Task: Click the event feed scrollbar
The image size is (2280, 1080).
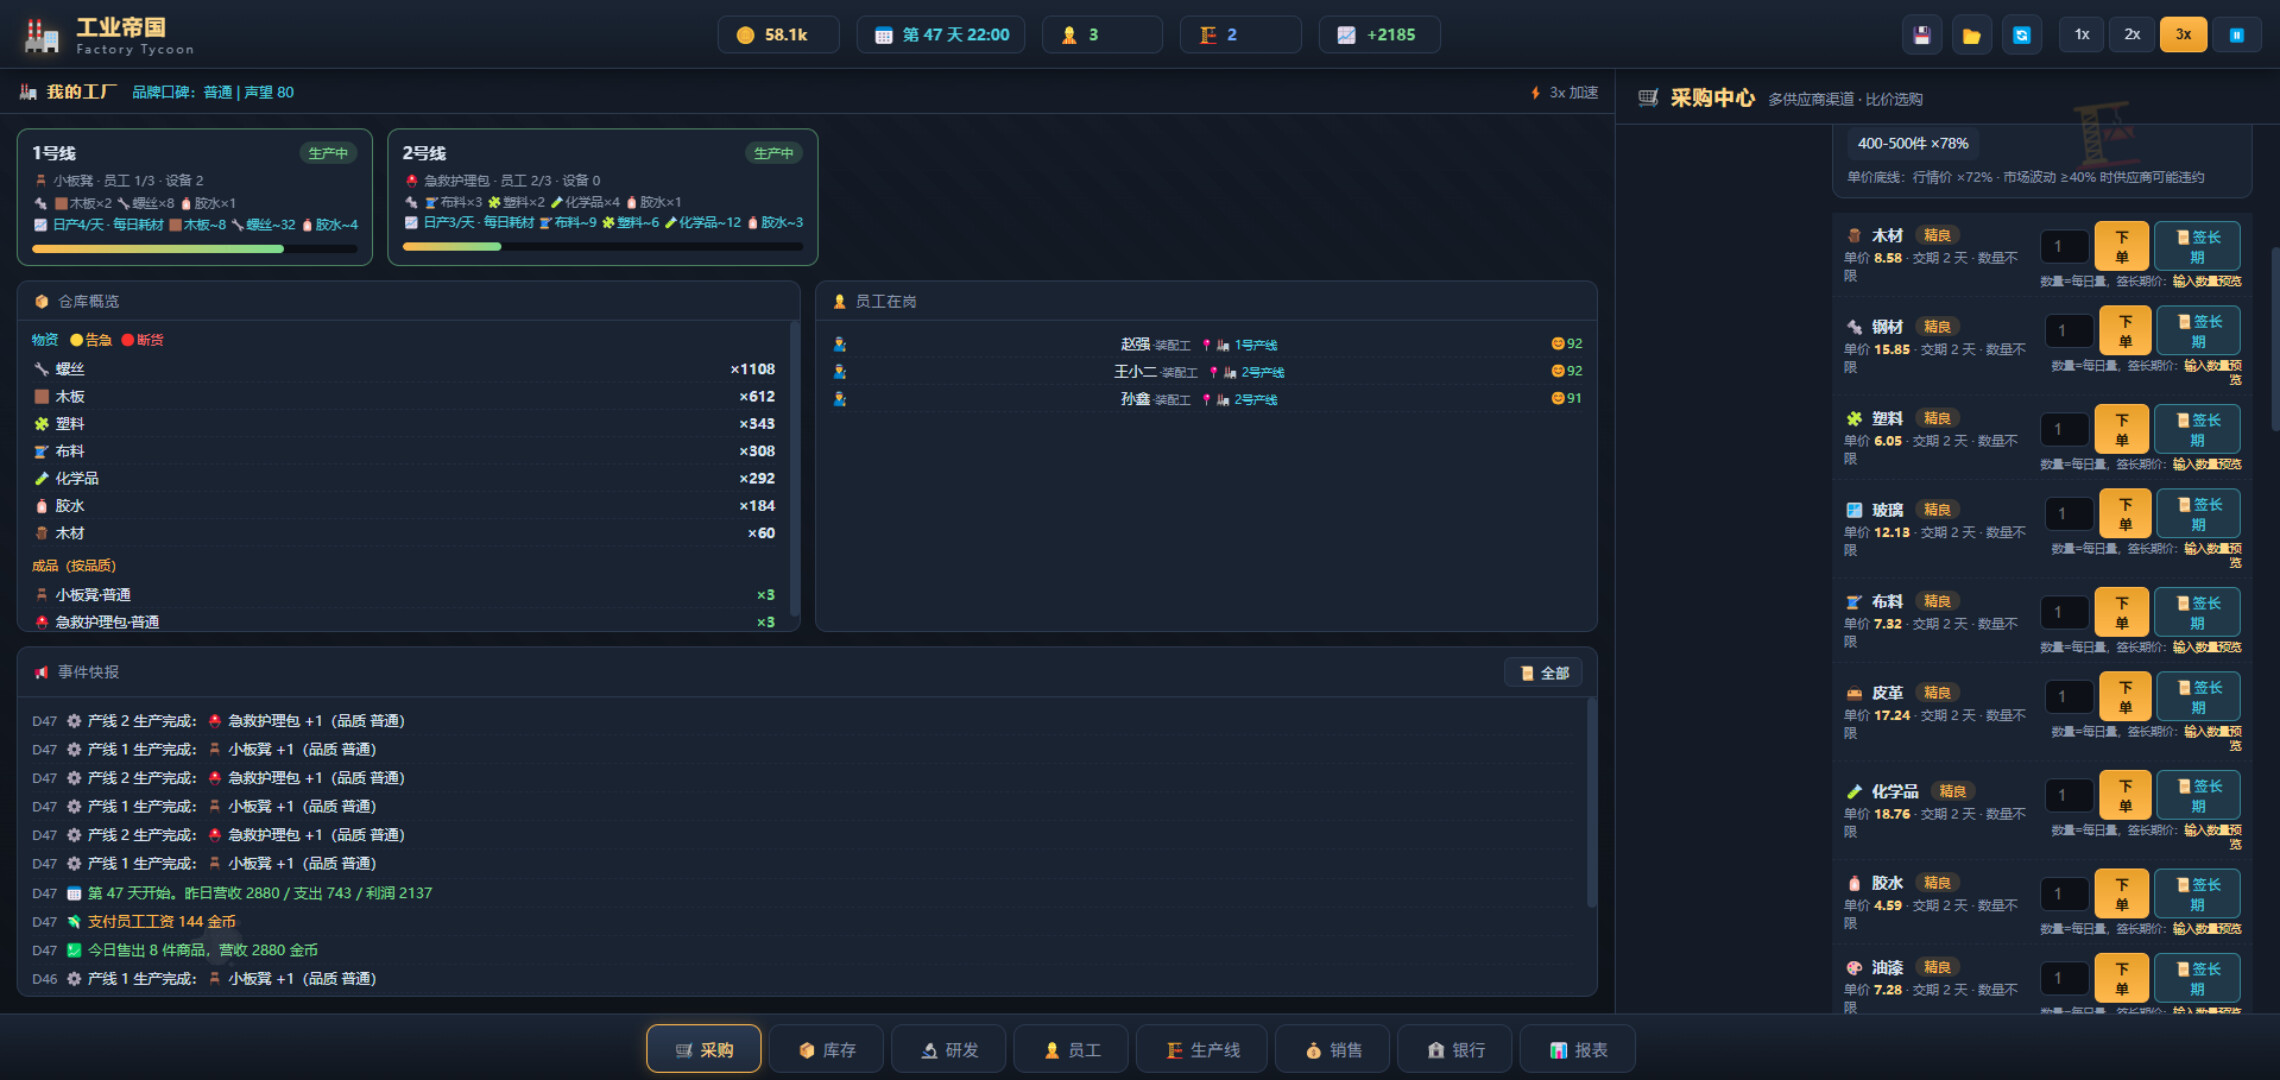Action: [x=1590, y=802]
